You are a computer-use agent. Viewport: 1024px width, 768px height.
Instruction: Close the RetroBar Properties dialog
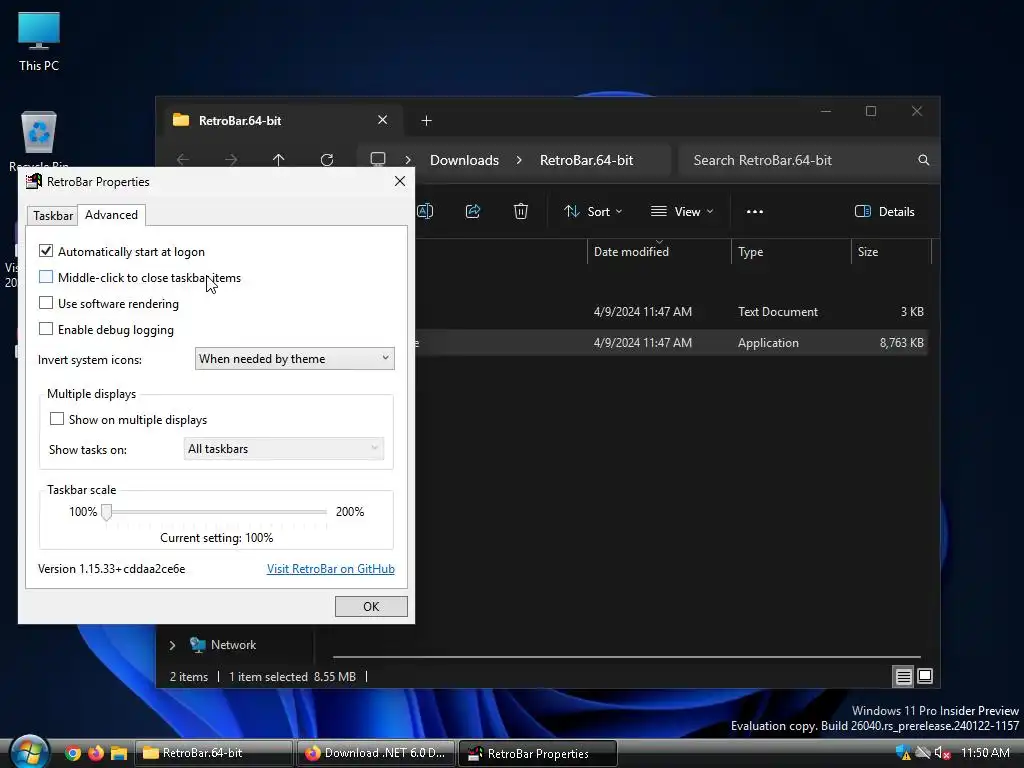click(x=400, y=182)
